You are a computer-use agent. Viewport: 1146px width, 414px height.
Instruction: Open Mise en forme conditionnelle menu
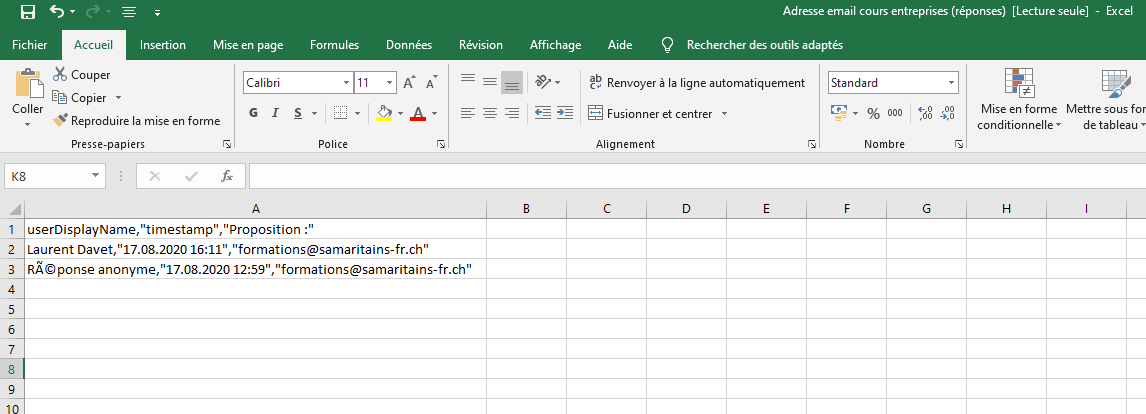1018,99
